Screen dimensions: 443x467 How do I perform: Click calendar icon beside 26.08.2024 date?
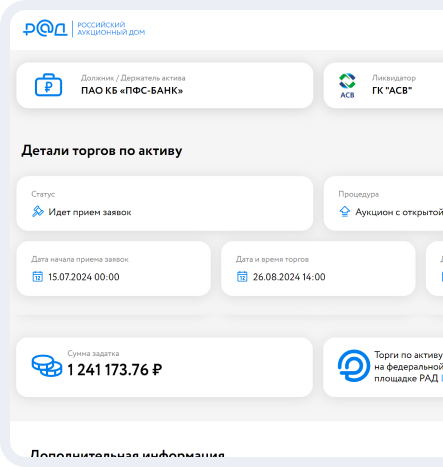coord(242,277)
